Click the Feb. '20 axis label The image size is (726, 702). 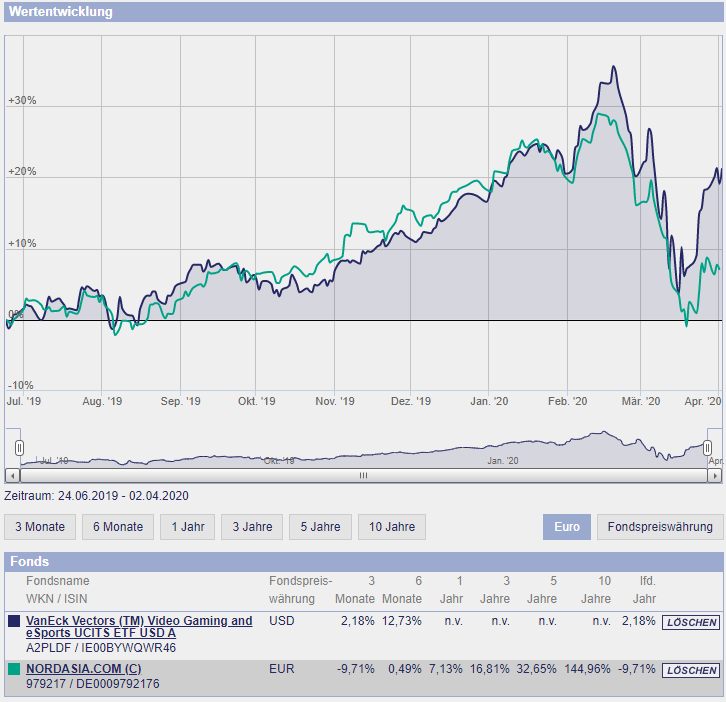tap(567, 401)
